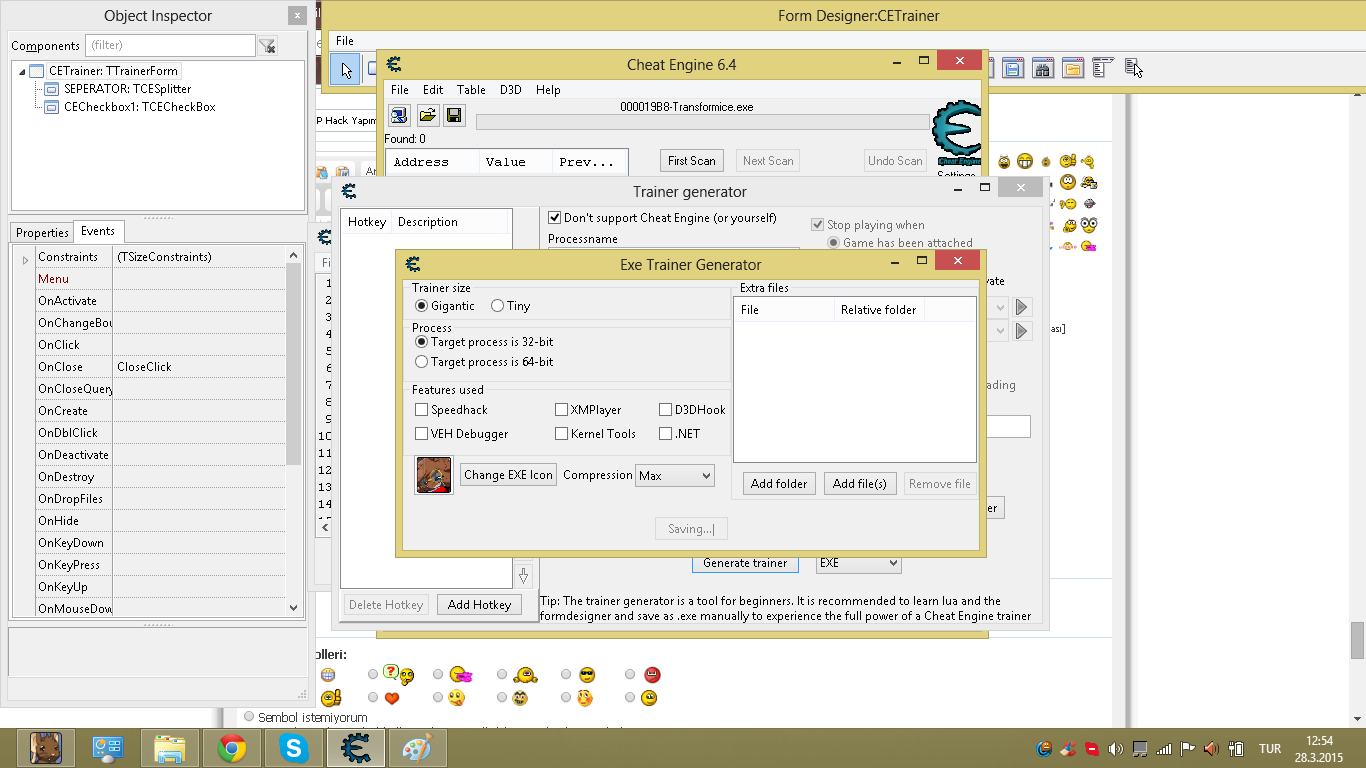Click the Components filter input field
1366x768 pixels.
170,45
